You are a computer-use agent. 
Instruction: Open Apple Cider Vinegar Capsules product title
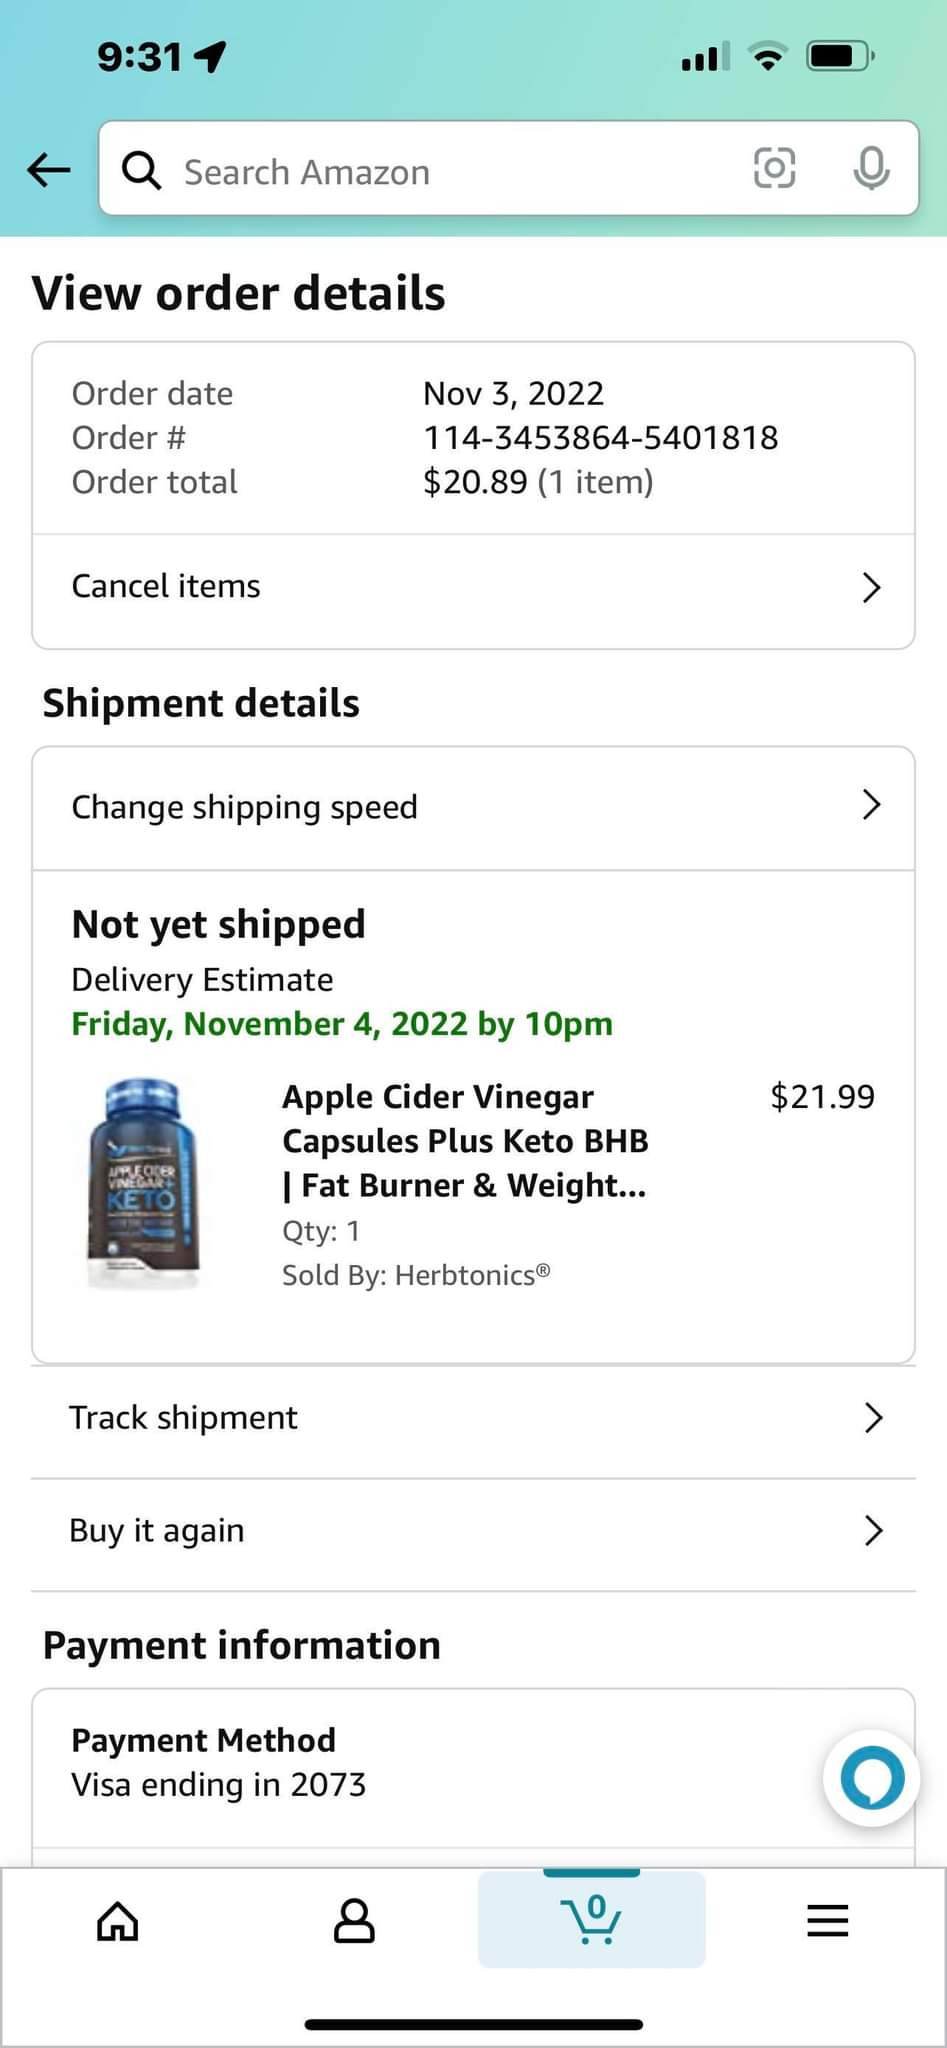click(465, 1141)
